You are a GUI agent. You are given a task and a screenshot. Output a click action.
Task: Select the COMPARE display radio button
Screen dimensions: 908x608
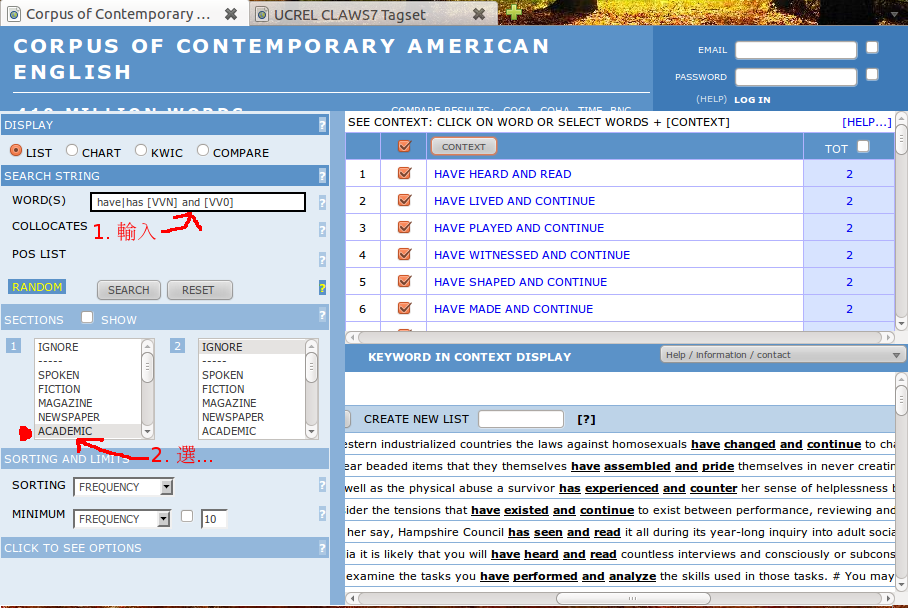coord(203,151)
